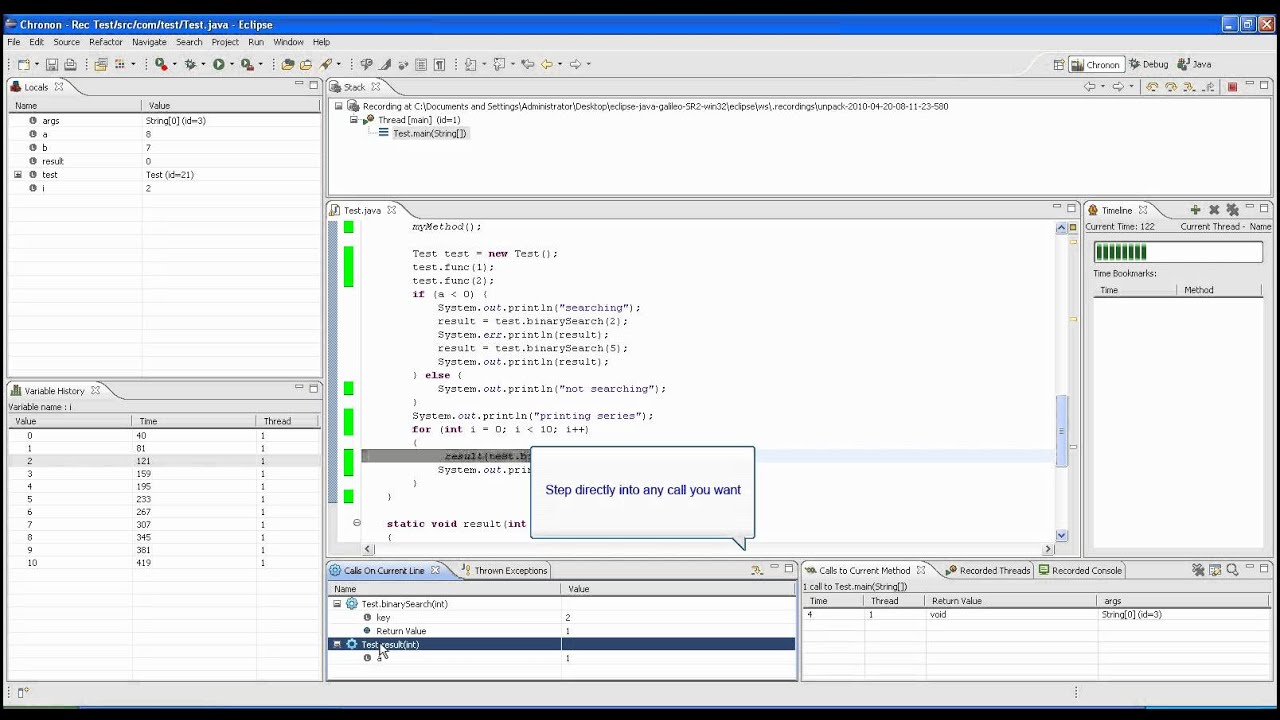Collapse the test variable in Locals
This screenshot has width=1280, height=720.
(17, 174)
